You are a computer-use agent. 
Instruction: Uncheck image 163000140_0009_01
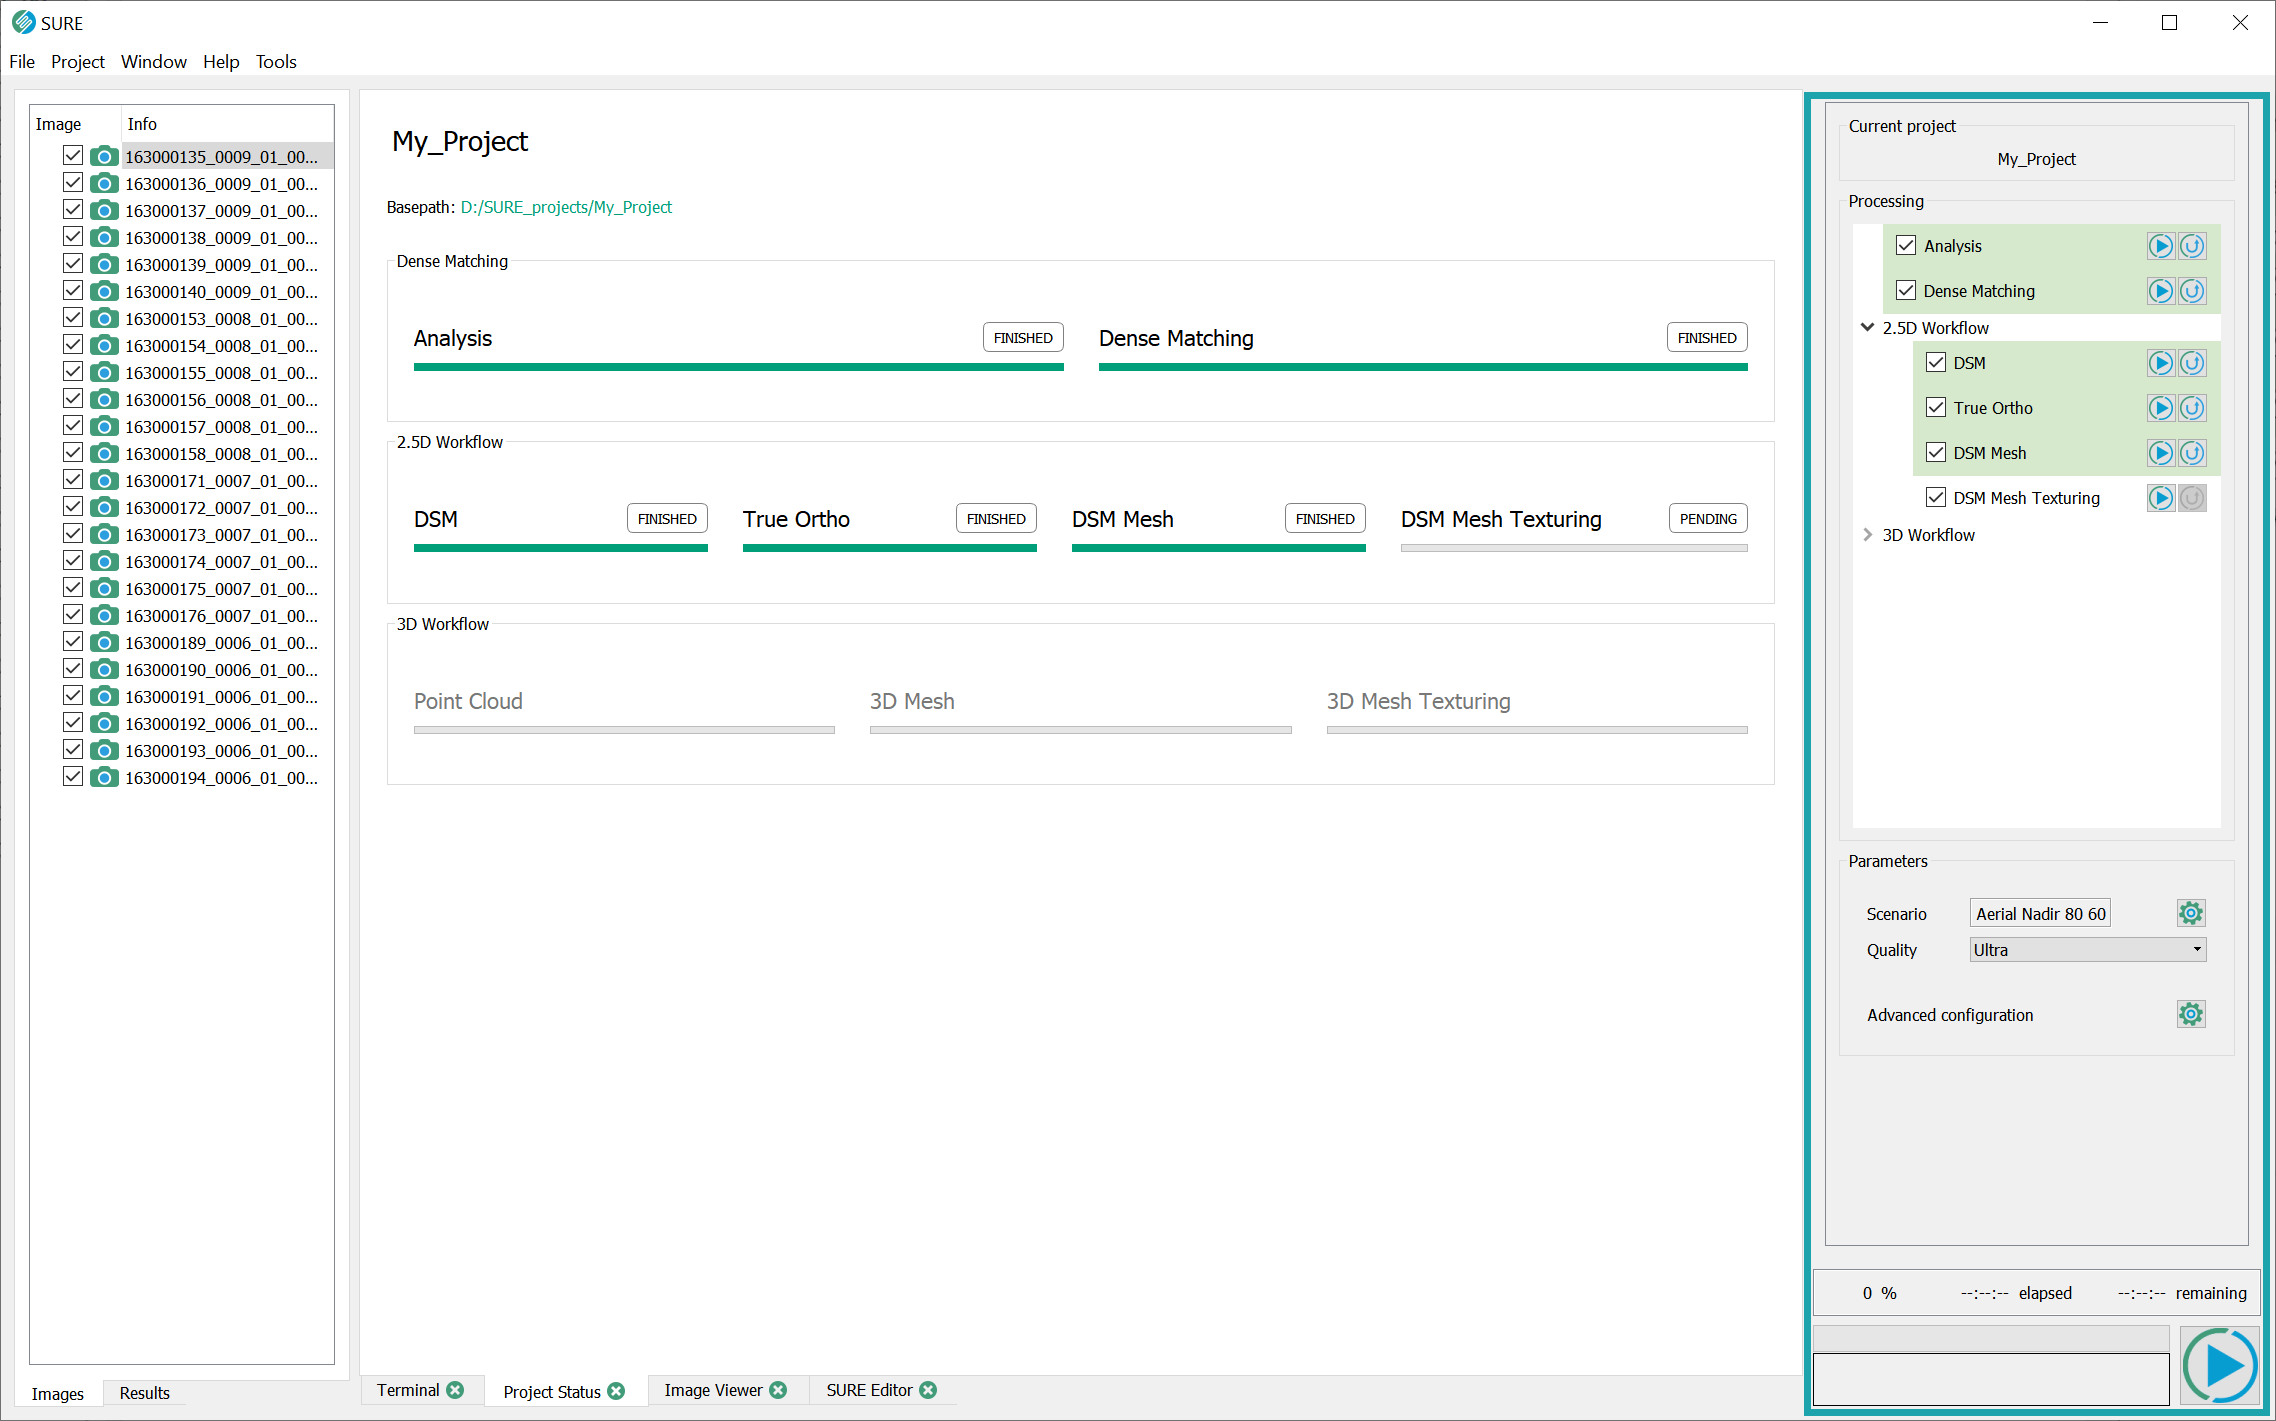(x=73, y=291)
